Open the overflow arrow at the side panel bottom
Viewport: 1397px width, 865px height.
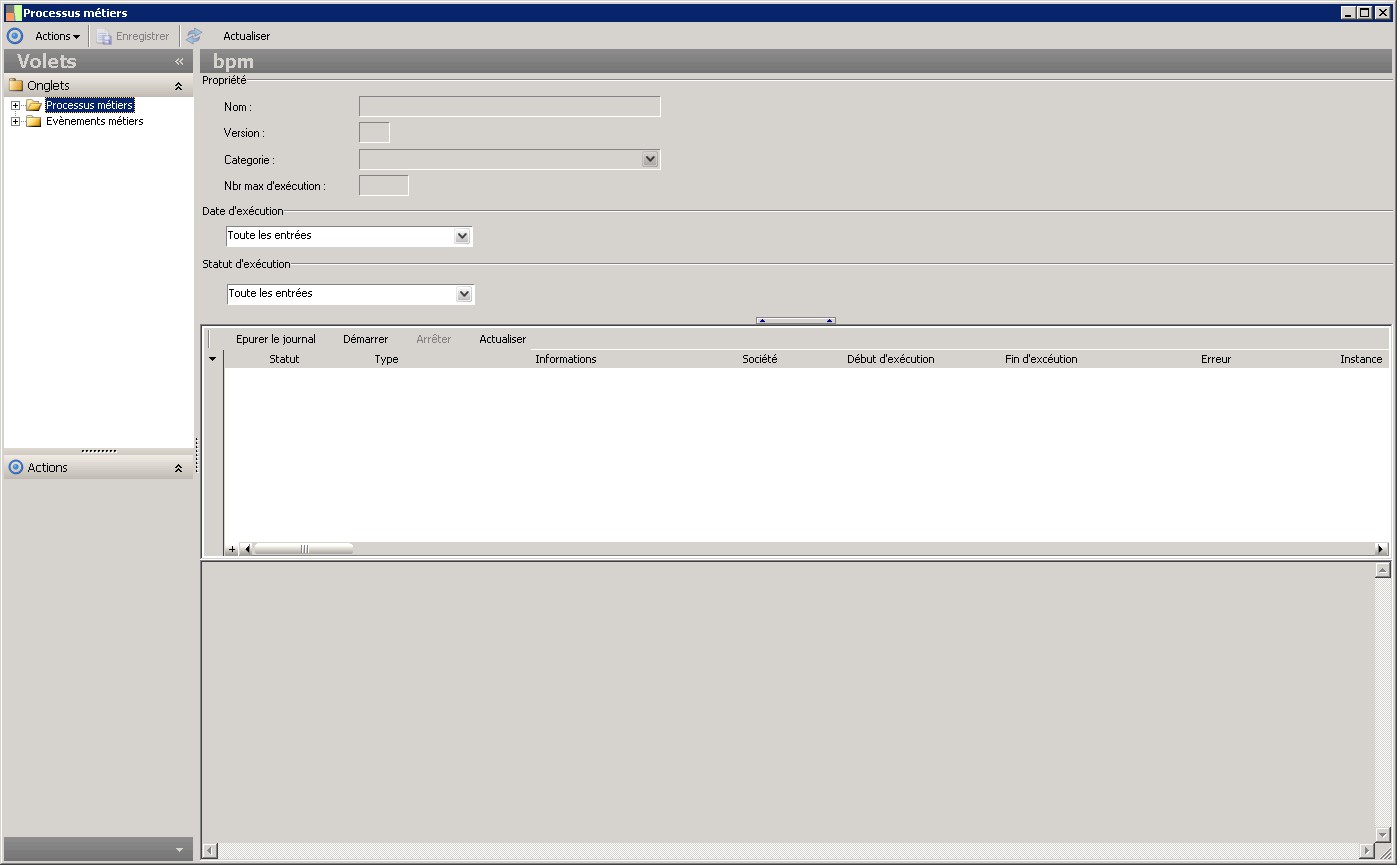pos(179,850)
